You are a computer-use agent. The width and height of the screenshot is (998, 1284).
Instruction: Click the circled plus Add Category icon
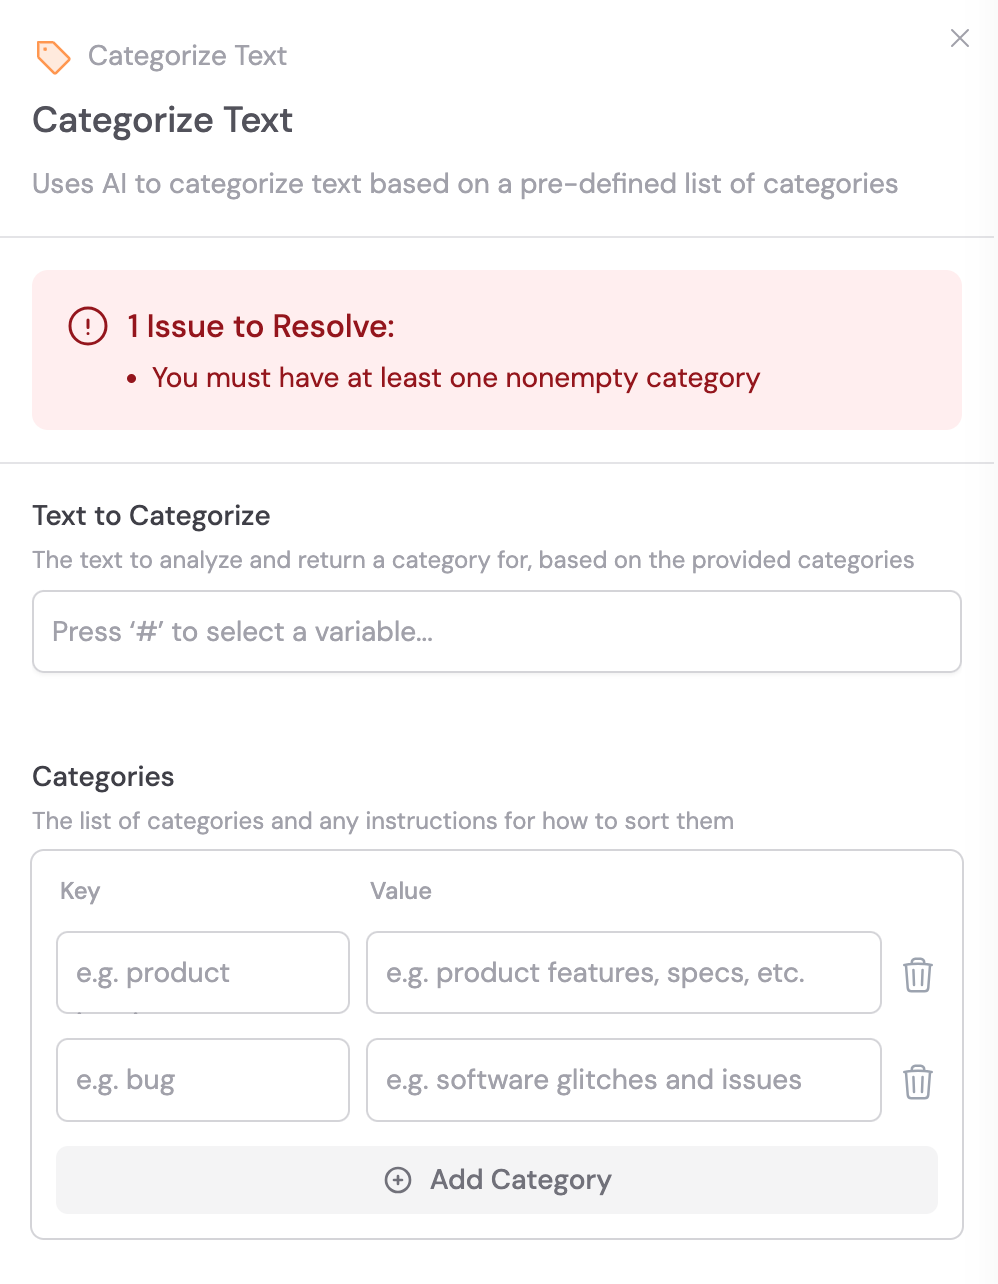(x=398, y=1180)
